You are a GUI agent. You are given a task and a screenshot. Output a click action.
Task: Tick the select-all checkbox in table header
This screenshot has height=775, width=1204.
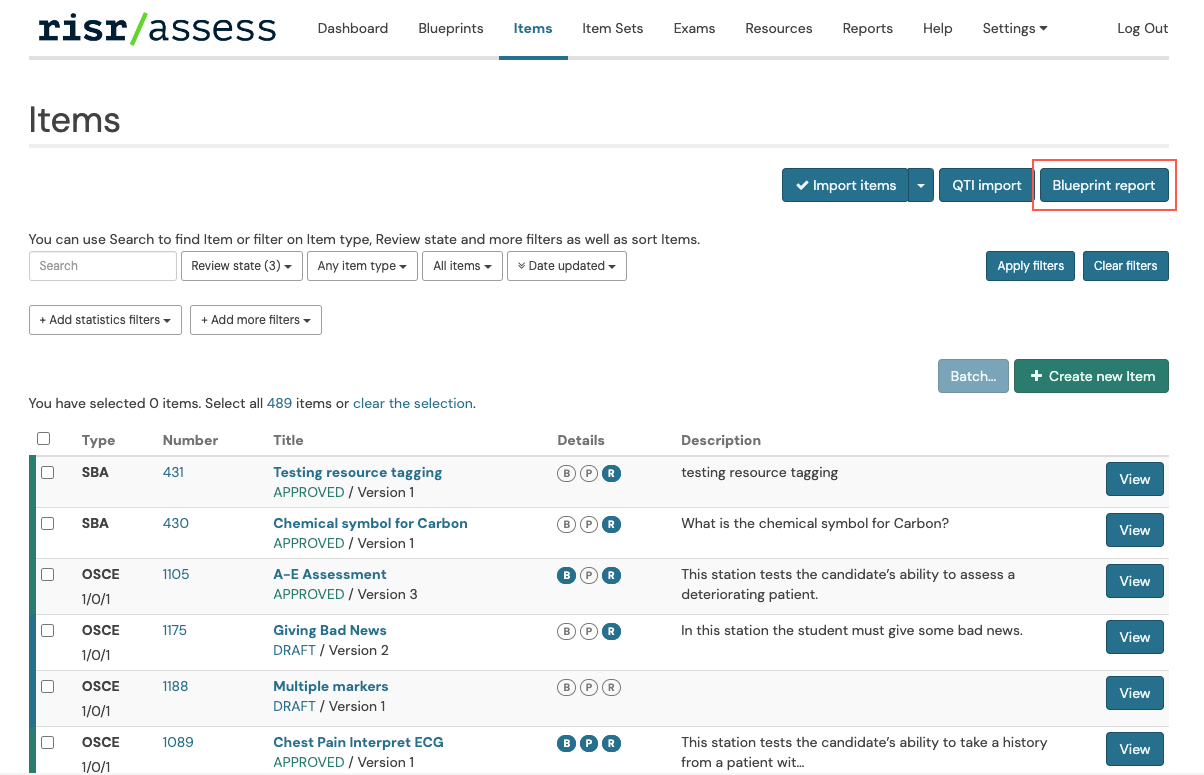(x=43, y=439)
